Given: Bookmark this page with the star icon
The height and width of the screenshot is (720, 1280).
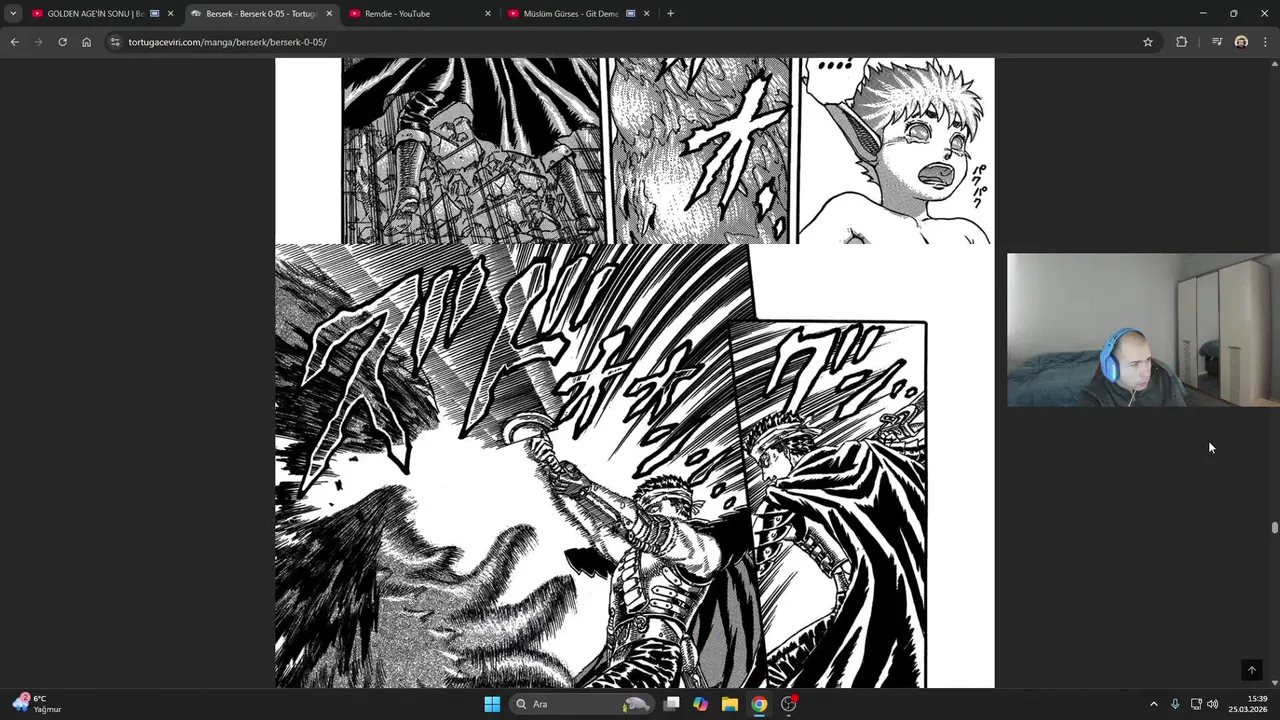Looking at the screenshot, I should [1147, 42].
